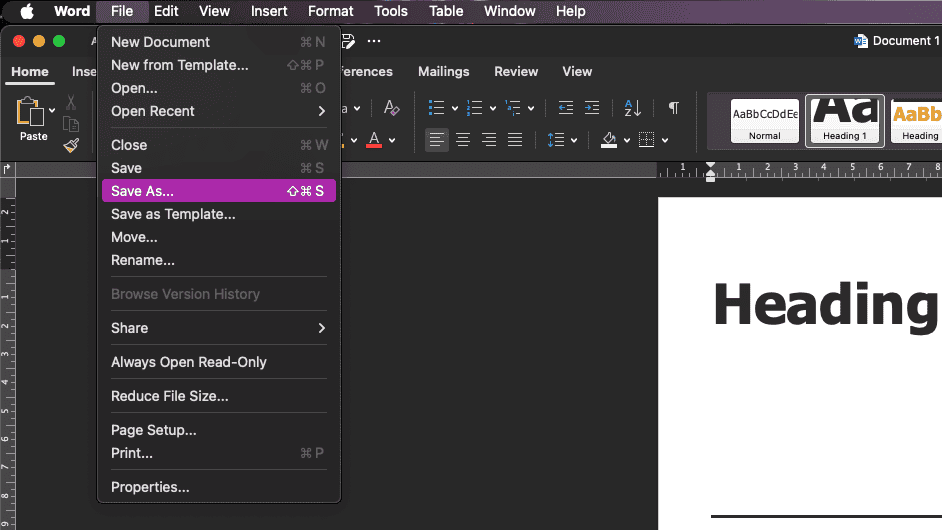The height and width of the screenshot is (530, 942).
Task: Click the Sort A-Z icon
Action: [x=633, y=108]
